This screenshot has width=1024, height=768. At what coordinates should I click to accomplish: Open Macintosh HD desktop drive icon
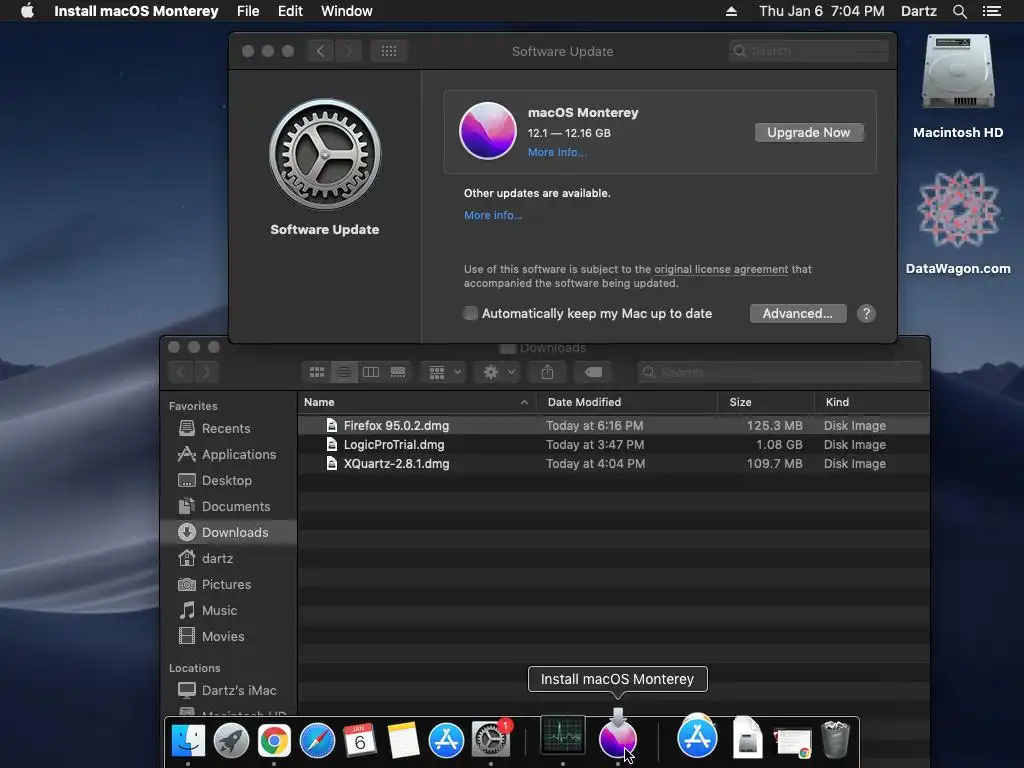click(958, 72)
